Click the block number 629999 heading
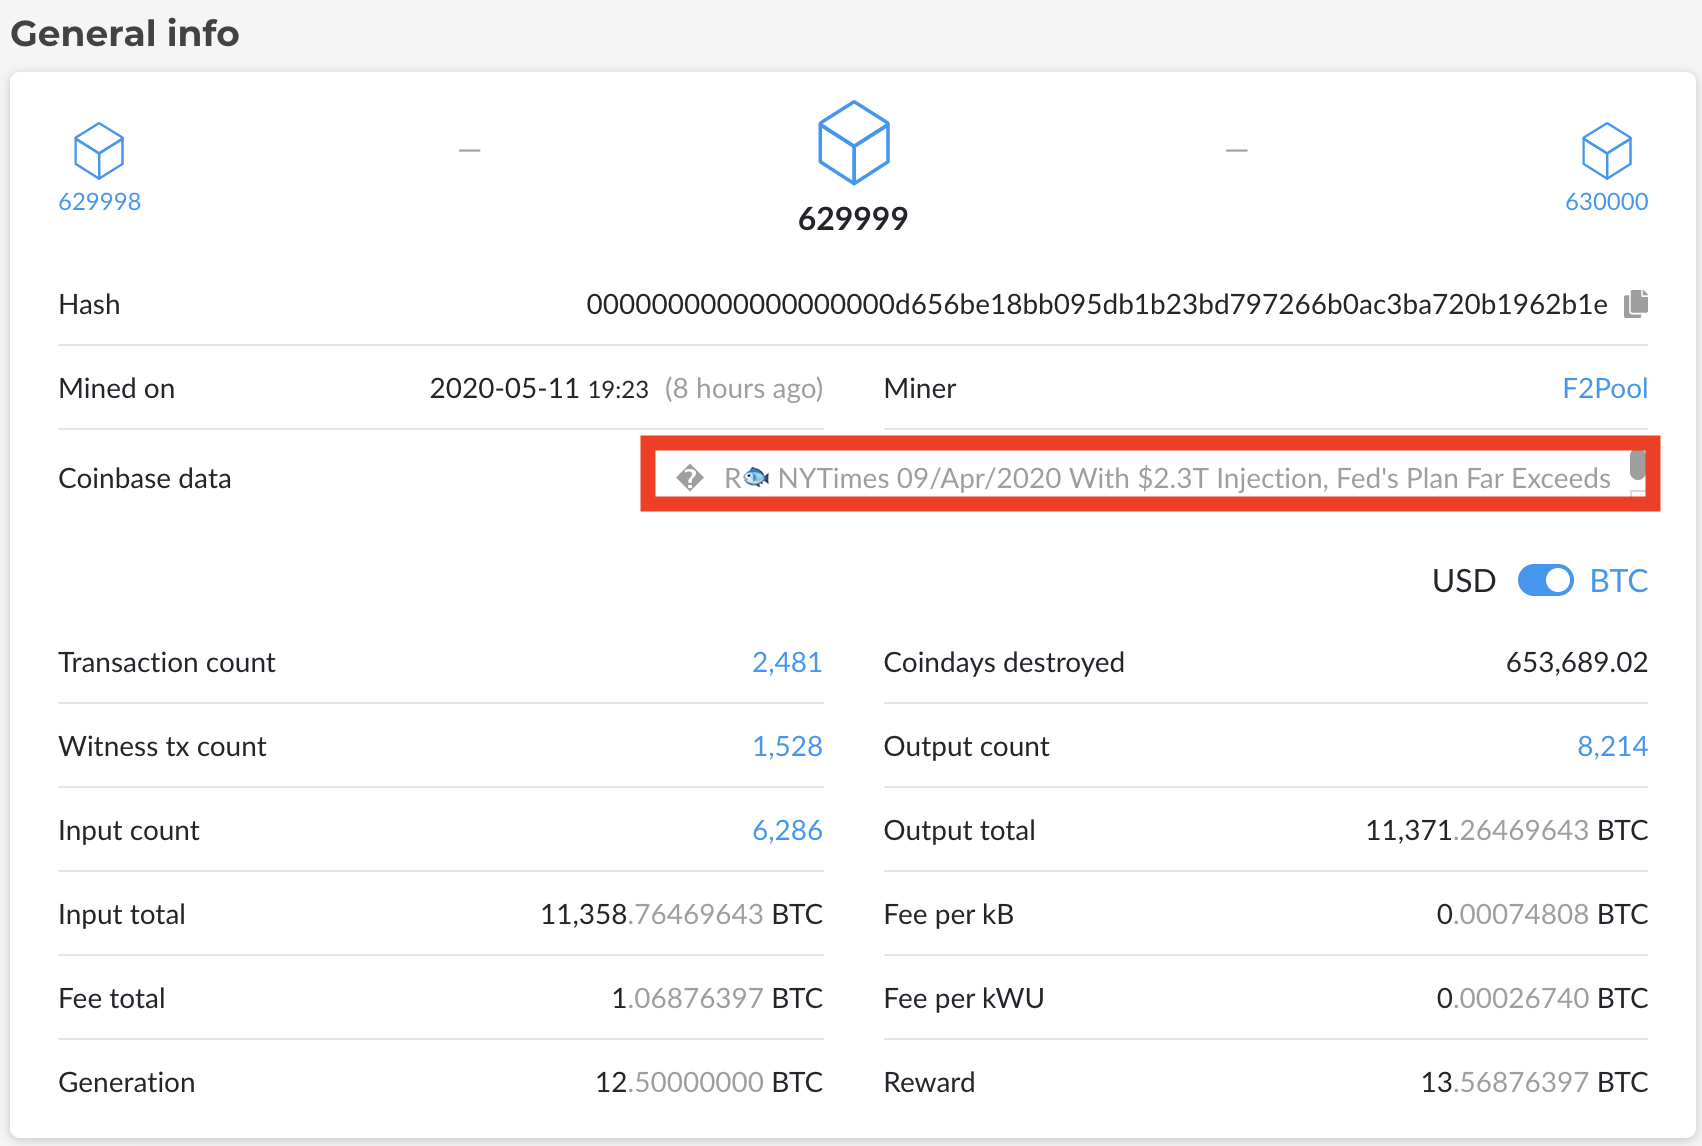The width and height of the screenshot is (1702, 1146). (853, 219)
